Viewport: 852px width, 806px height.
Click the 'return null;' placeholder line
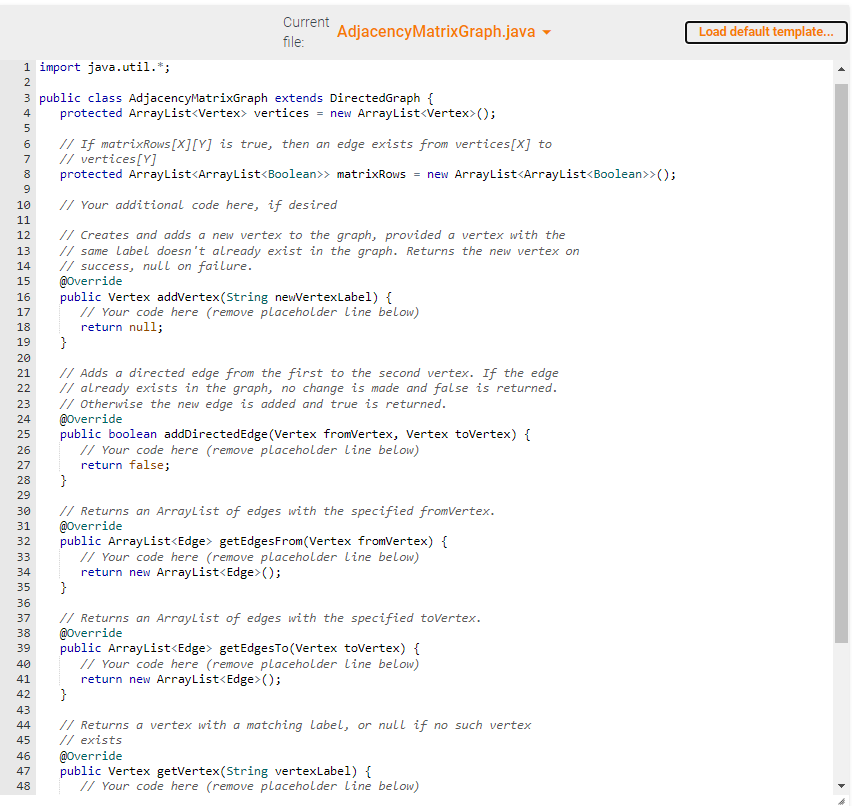[x=122, y=327]
